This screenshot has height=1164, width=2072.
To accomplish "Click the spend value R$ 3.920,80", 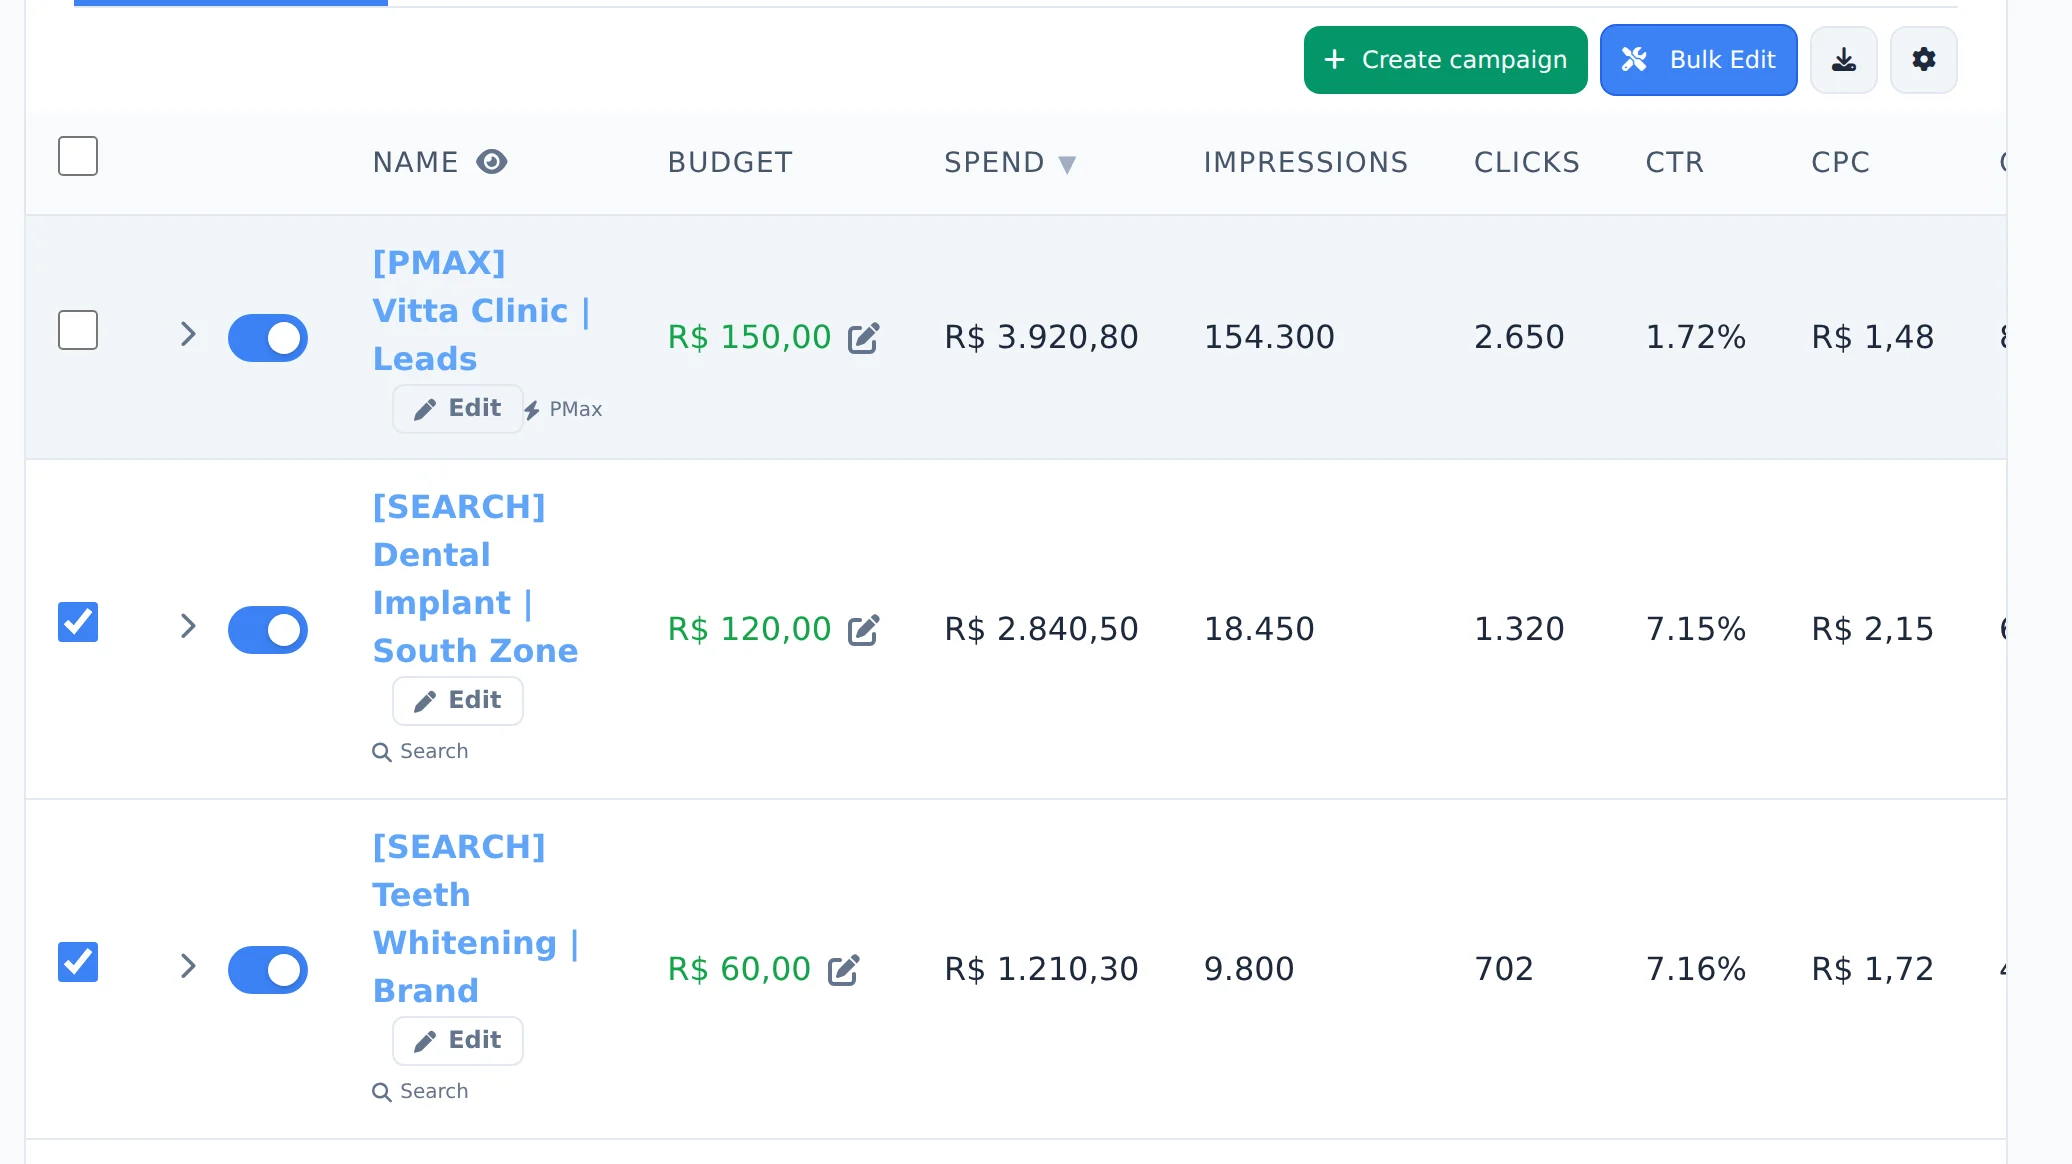I will point(1041,337).
